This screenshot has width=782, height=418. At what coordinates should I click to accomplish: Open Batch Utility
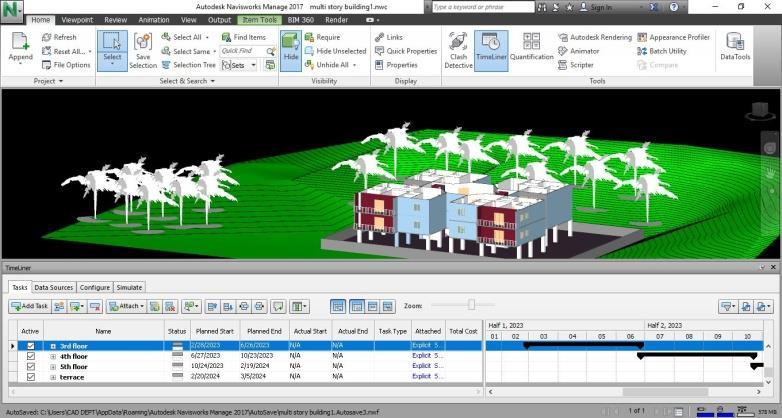[662, 51]
